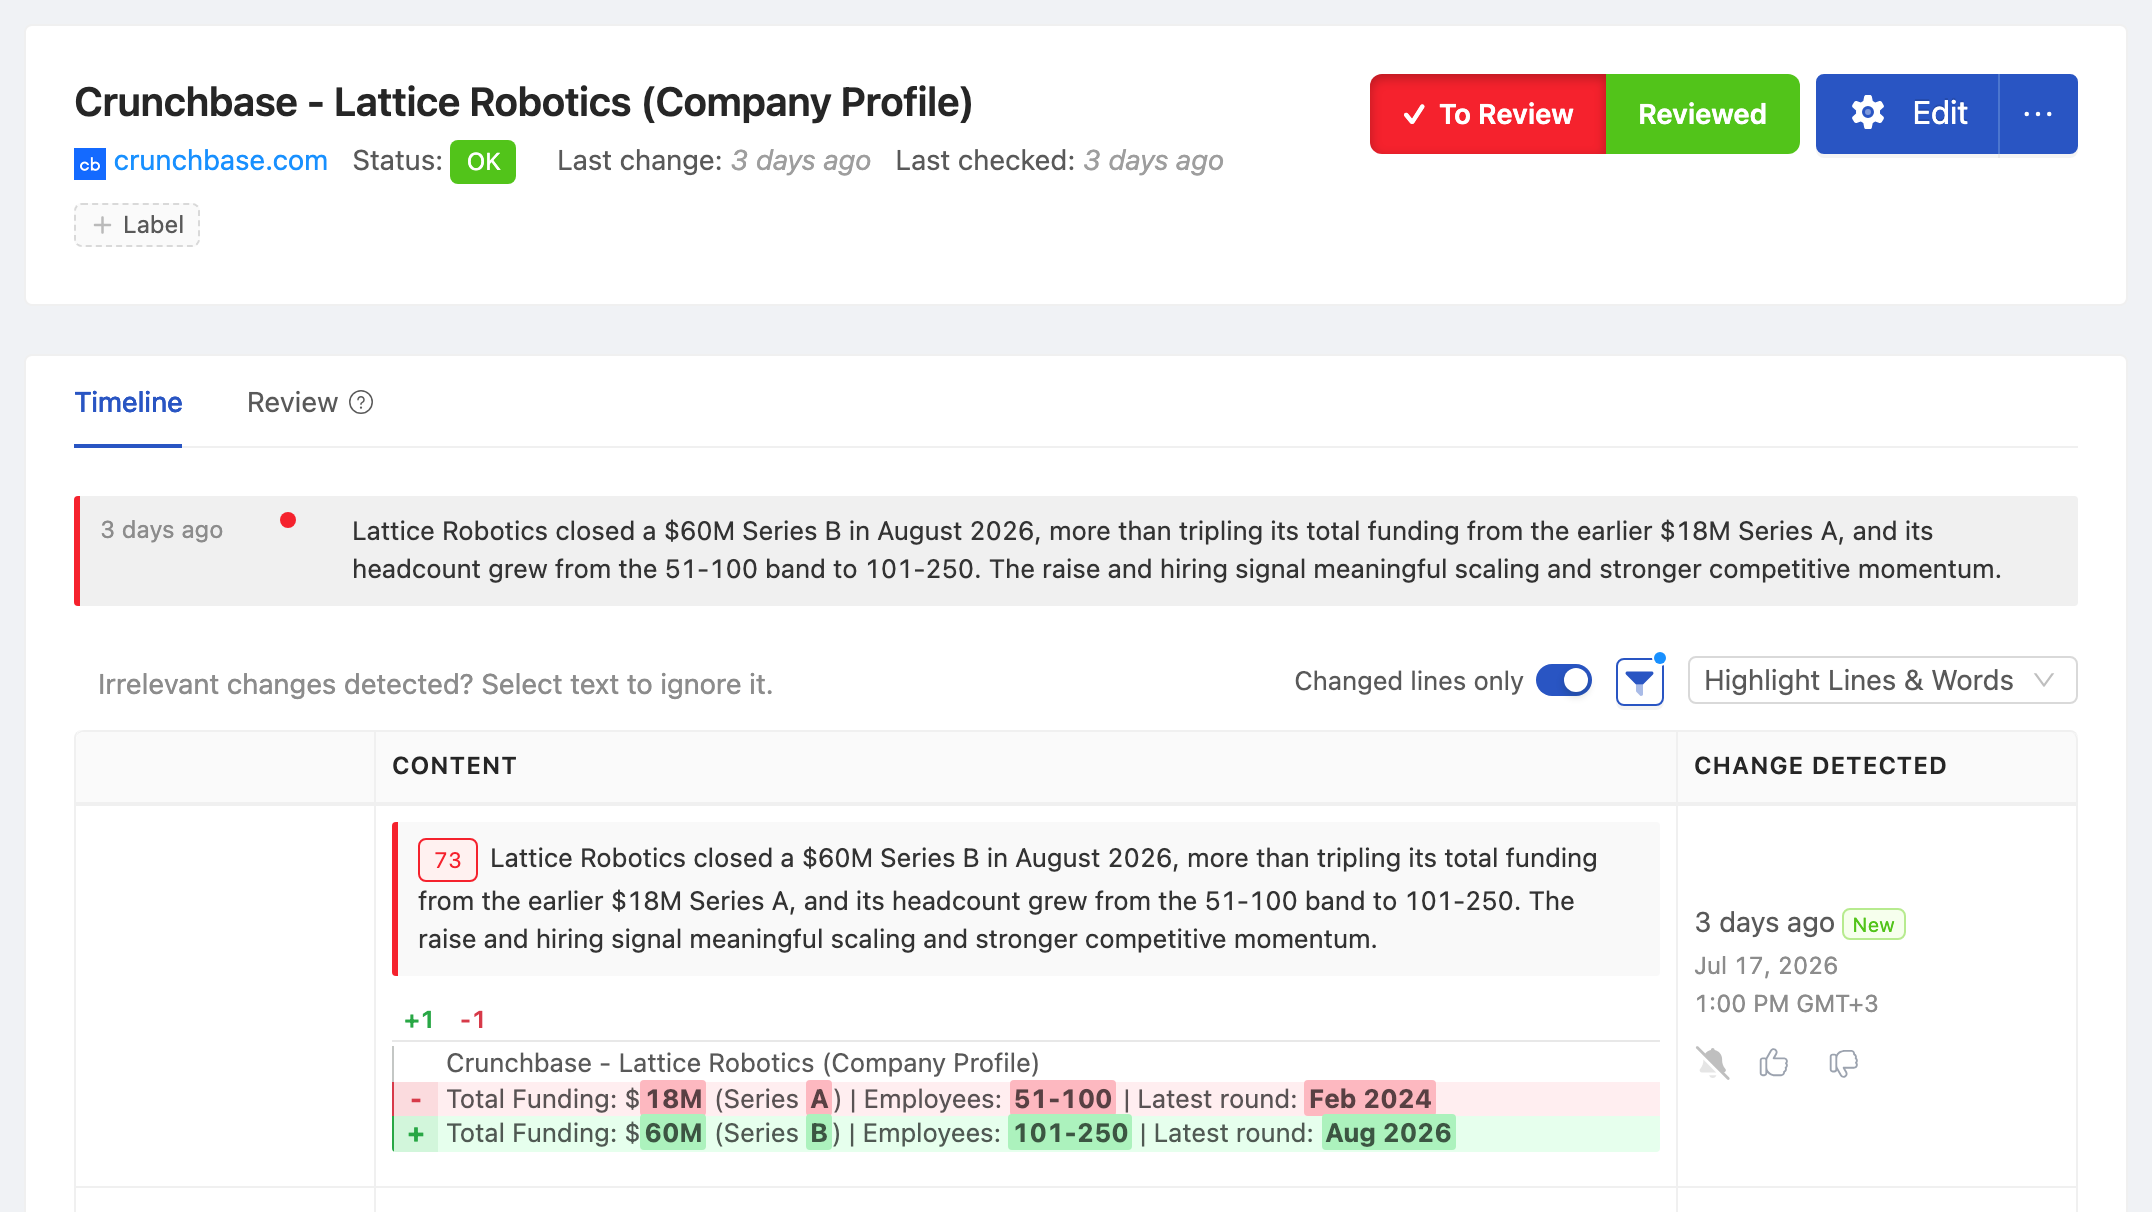Click the 1:00 PM GMT+3 timestamp
The height and width of the screenshot is (1212, 2152).
[1786, 1004]
